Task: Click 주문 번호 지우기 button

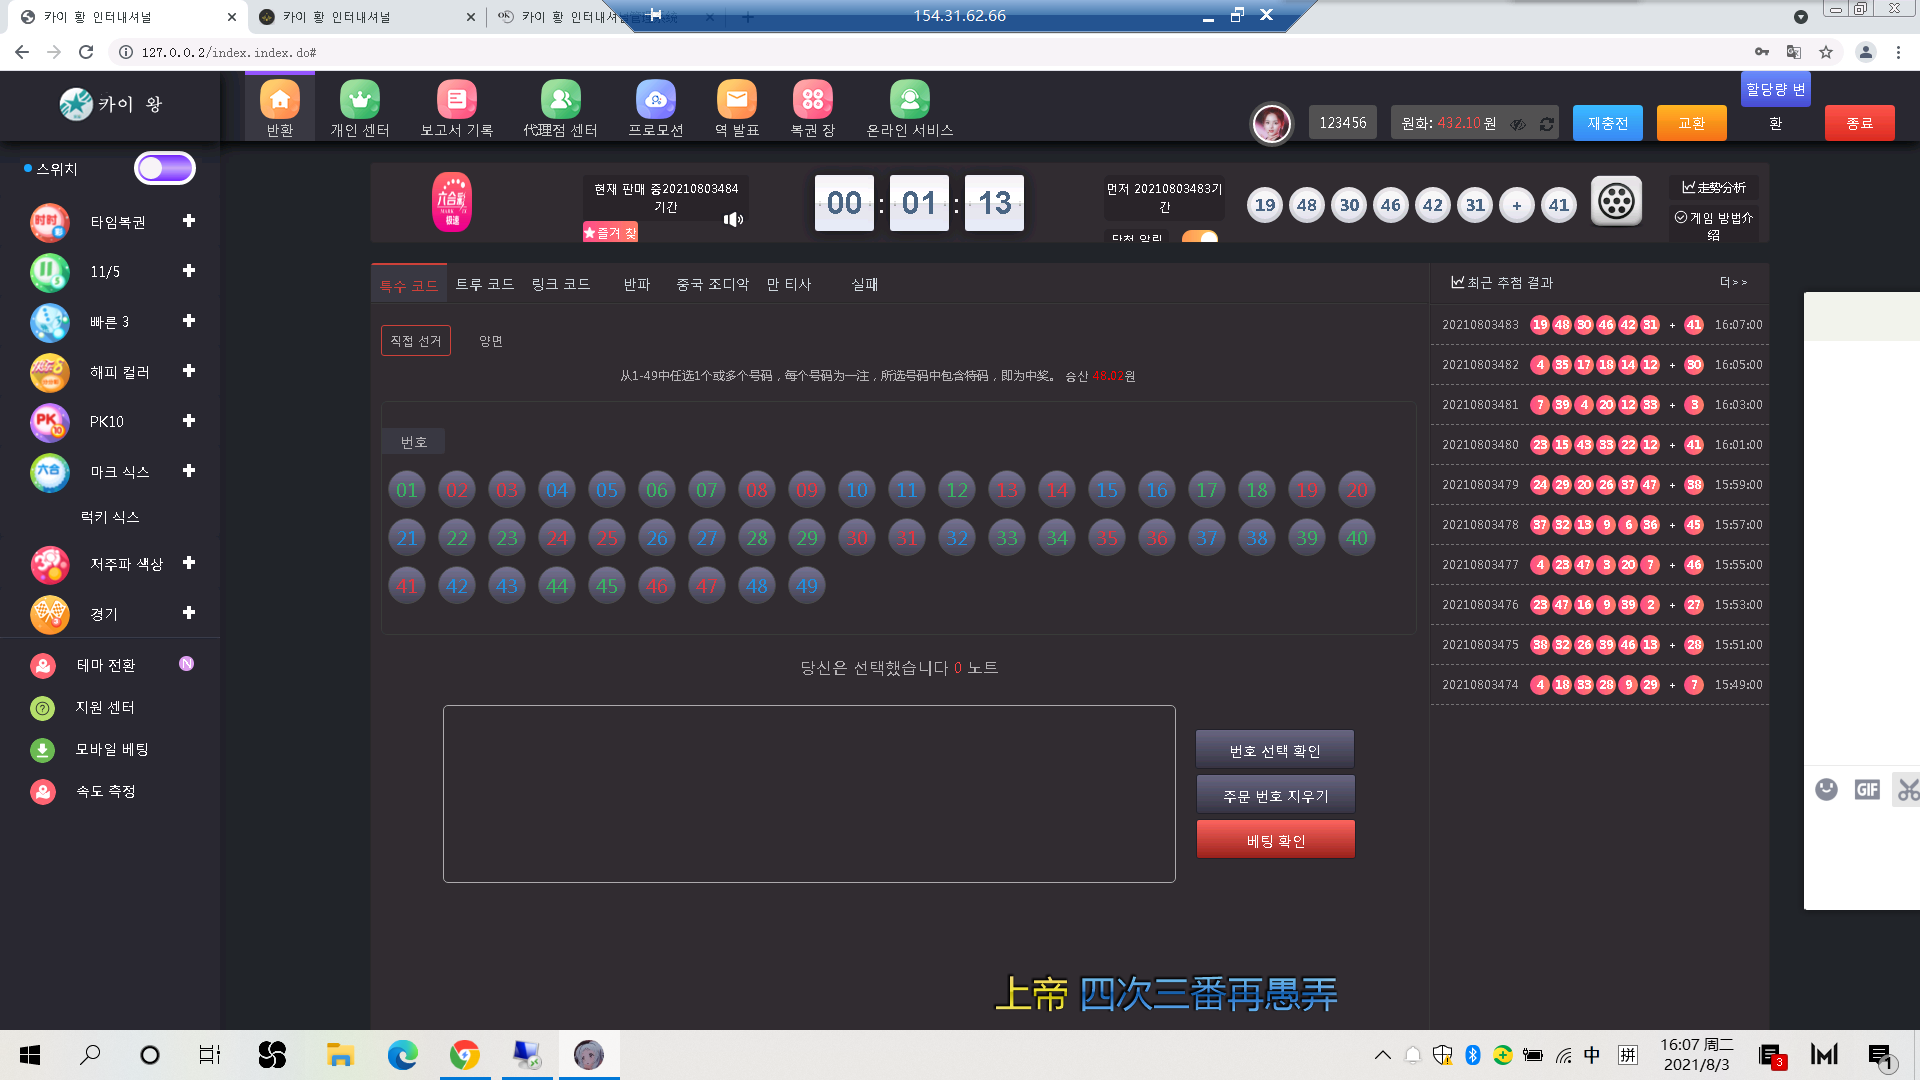Action: tap(1275, 795)
